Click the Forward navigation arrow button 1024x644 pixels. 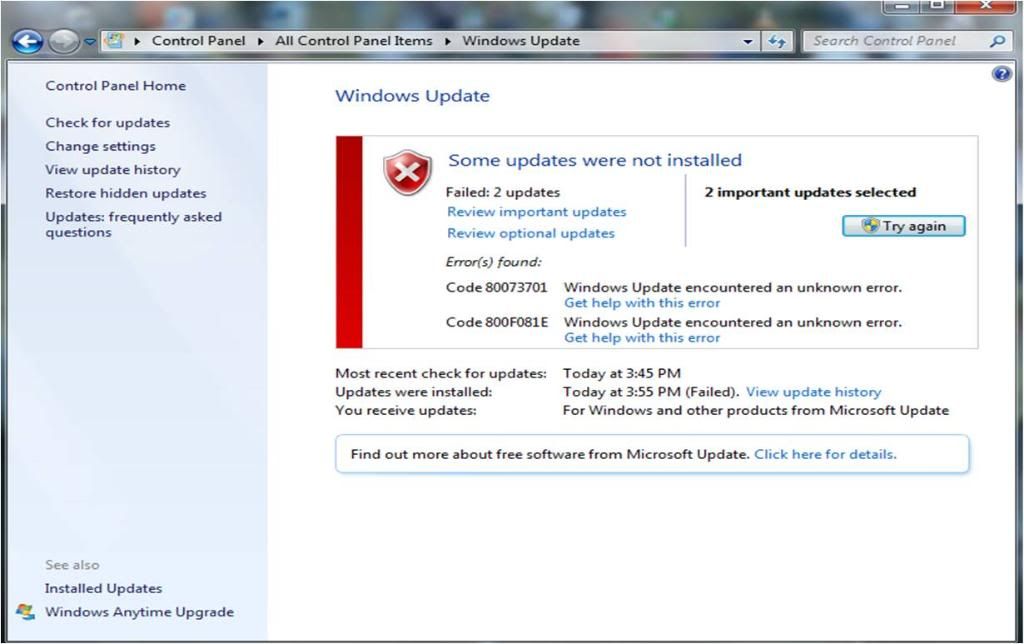coord(63,41)
